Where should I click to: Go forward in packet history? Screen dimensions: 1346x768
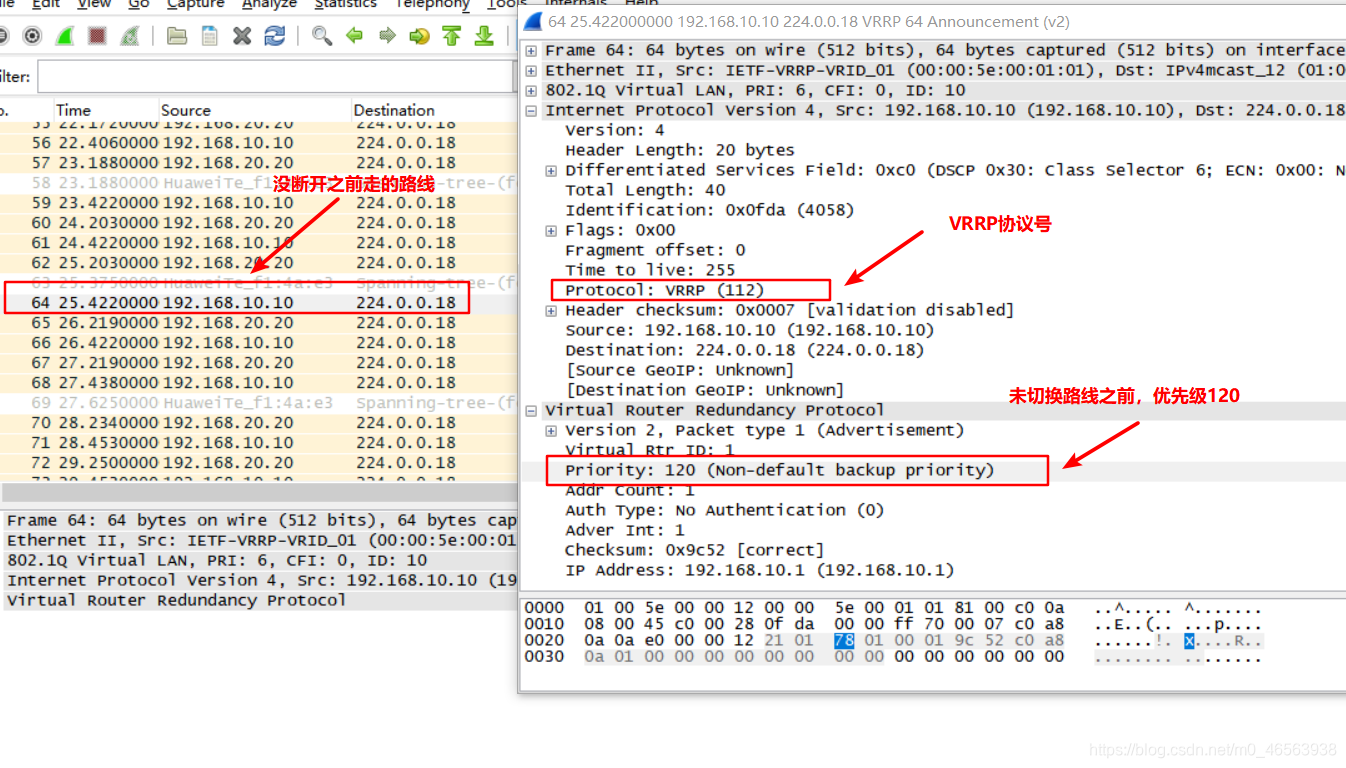tap(387, 36)
